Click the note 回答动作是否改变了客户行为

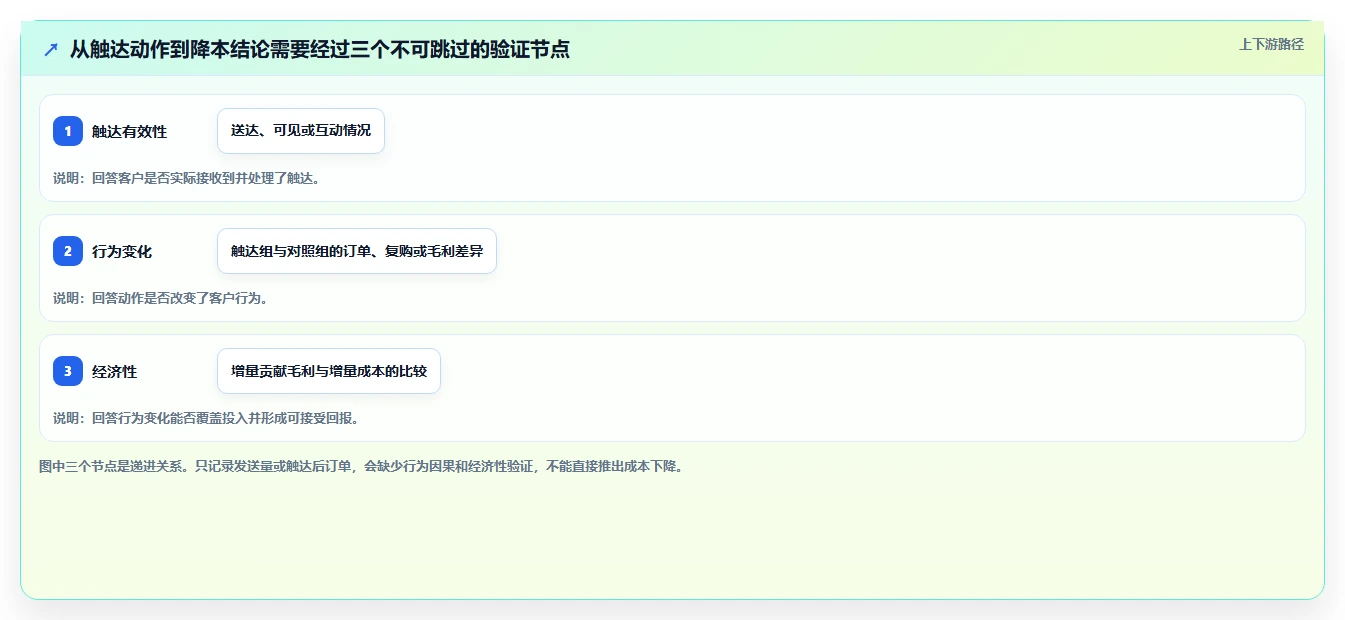point(160,298)
